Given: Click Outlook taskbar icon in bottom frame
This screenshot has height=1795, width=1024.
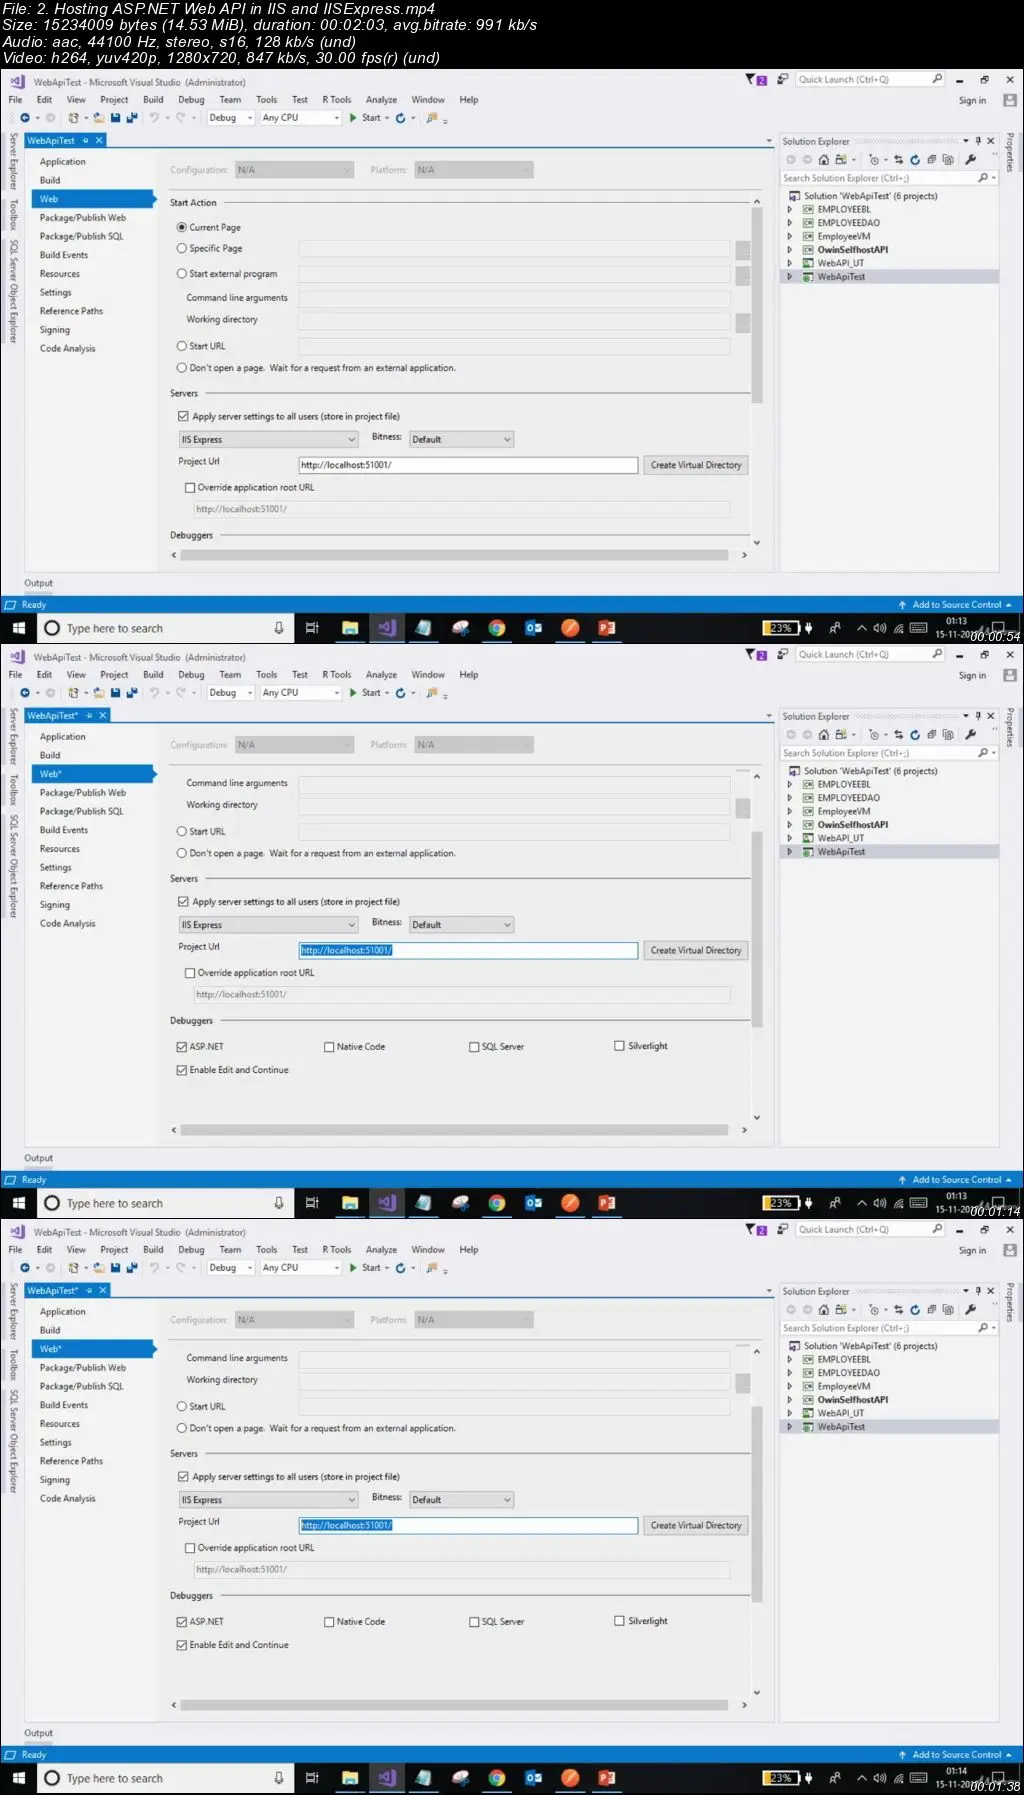Looking at the screenshot, I should [533, 1778].
